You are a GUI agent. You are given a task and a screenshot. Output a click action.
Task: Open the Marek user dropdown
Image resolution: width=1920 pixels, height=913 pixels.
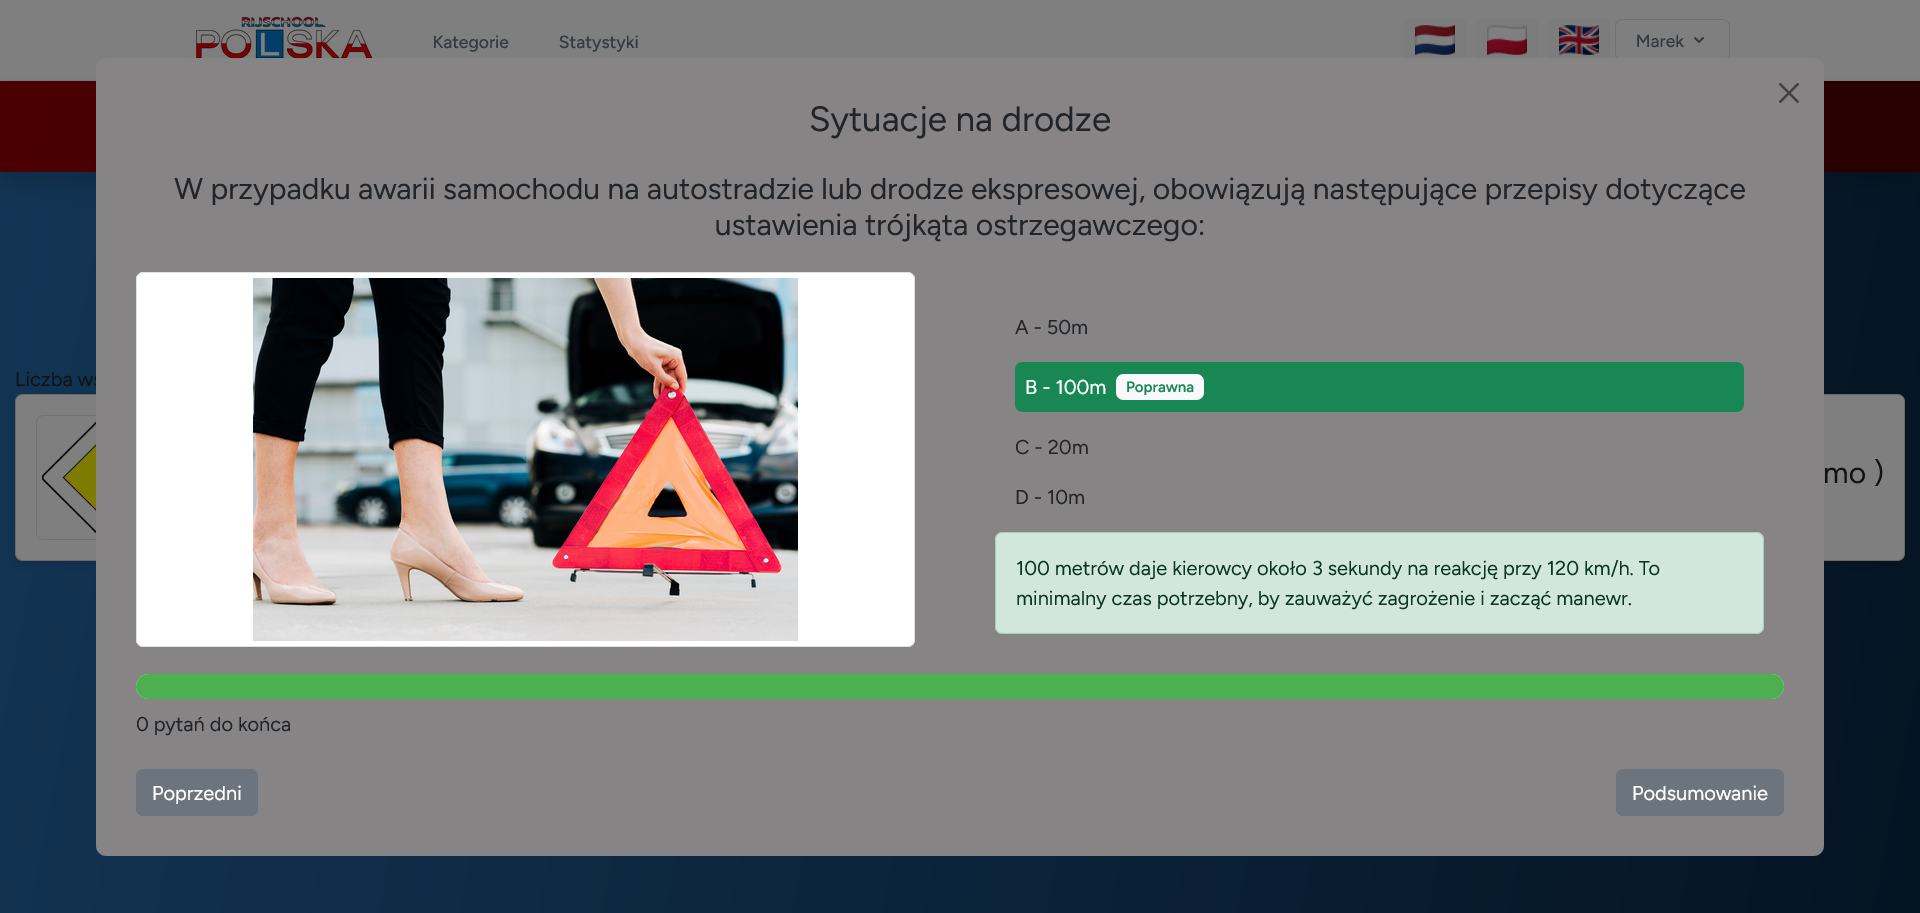click(x=1671, y=41)
